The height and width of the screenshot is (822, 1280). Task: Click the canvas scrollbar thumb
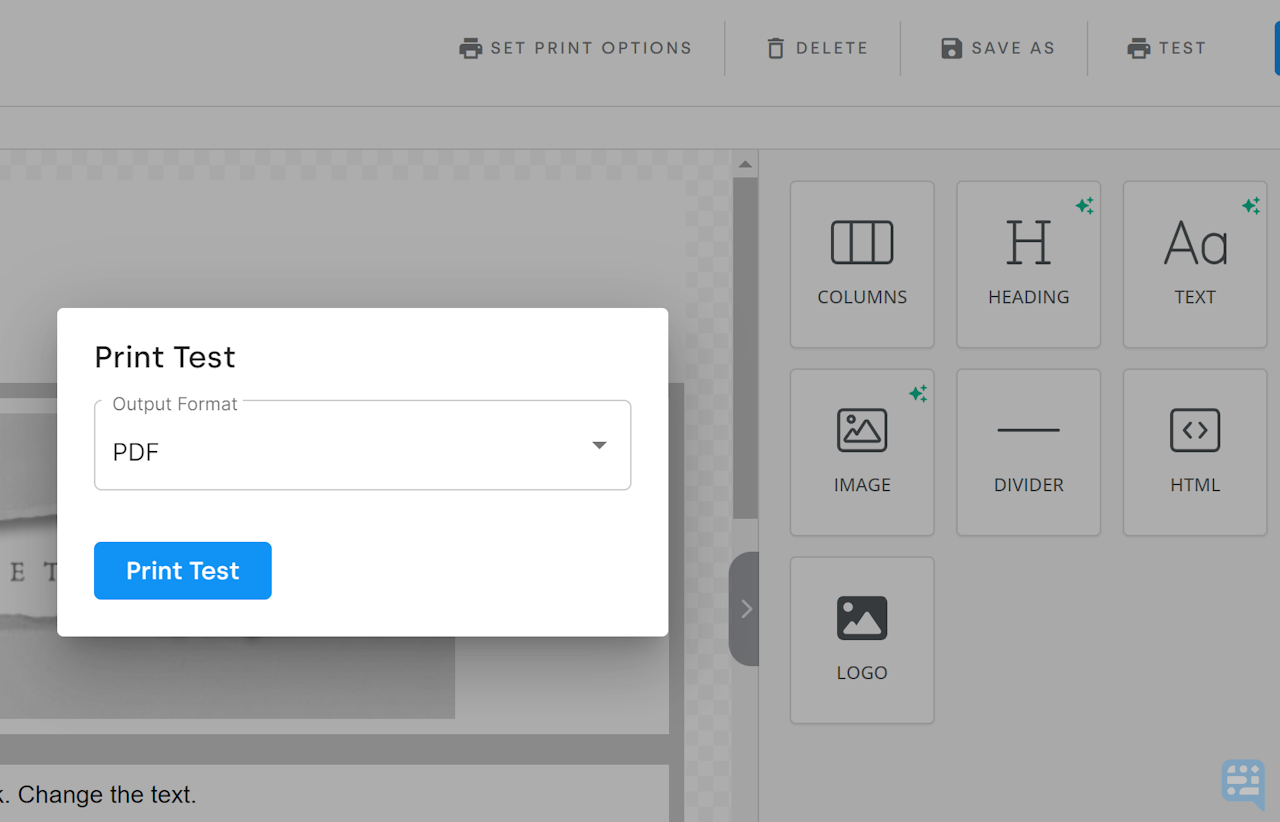tap(744, 350)
